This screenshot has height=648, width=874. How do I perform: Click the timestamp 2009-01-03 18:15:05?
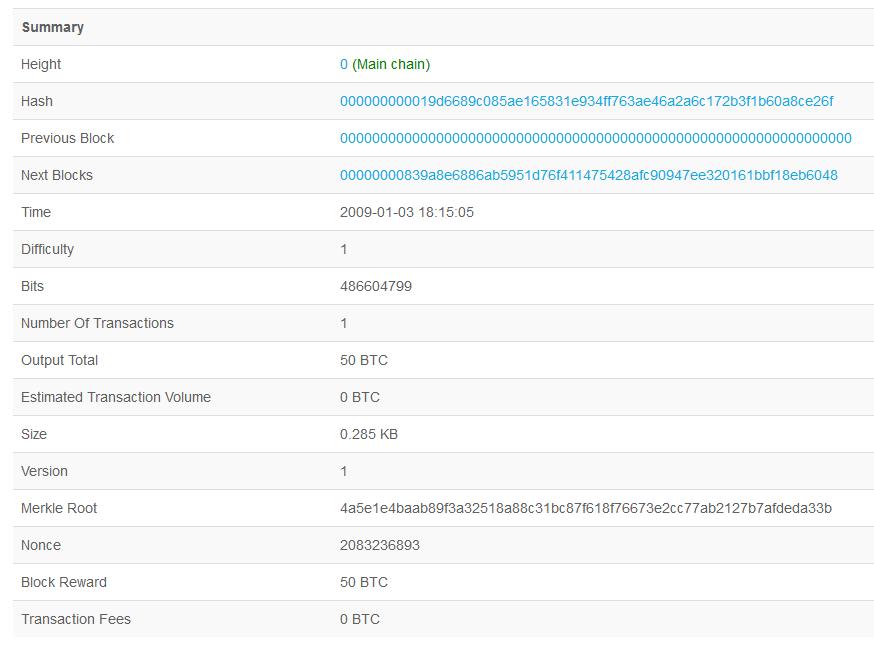(406, 212)
